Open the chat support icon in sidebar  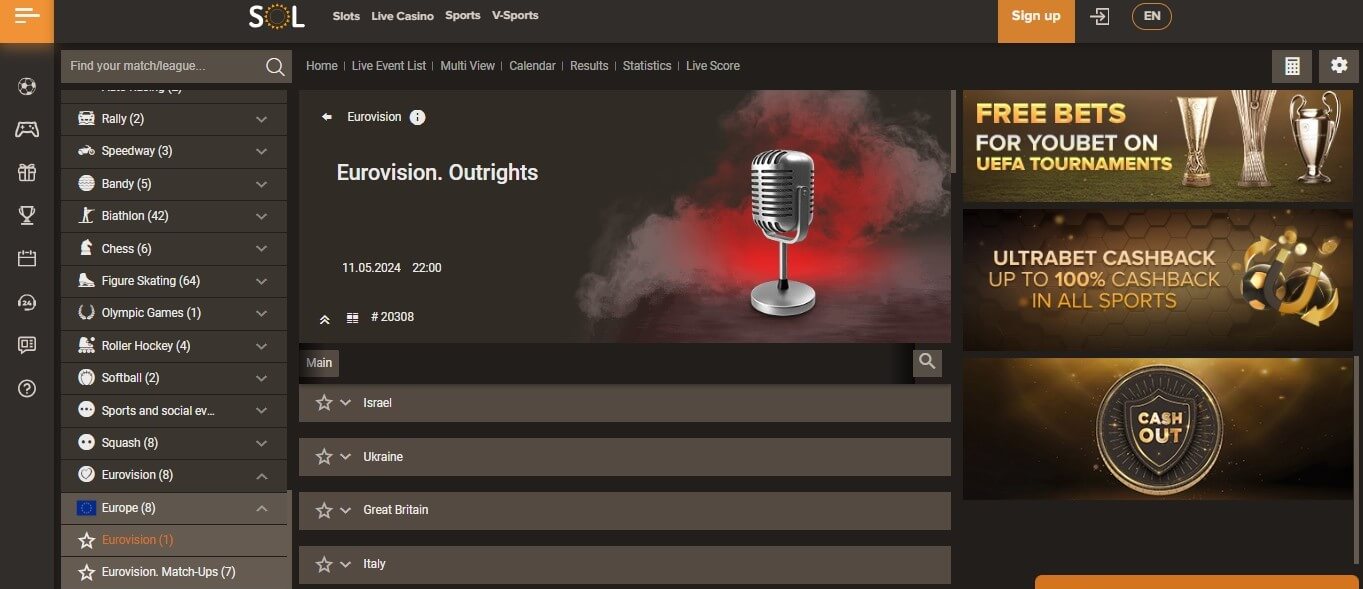[27, 345]
